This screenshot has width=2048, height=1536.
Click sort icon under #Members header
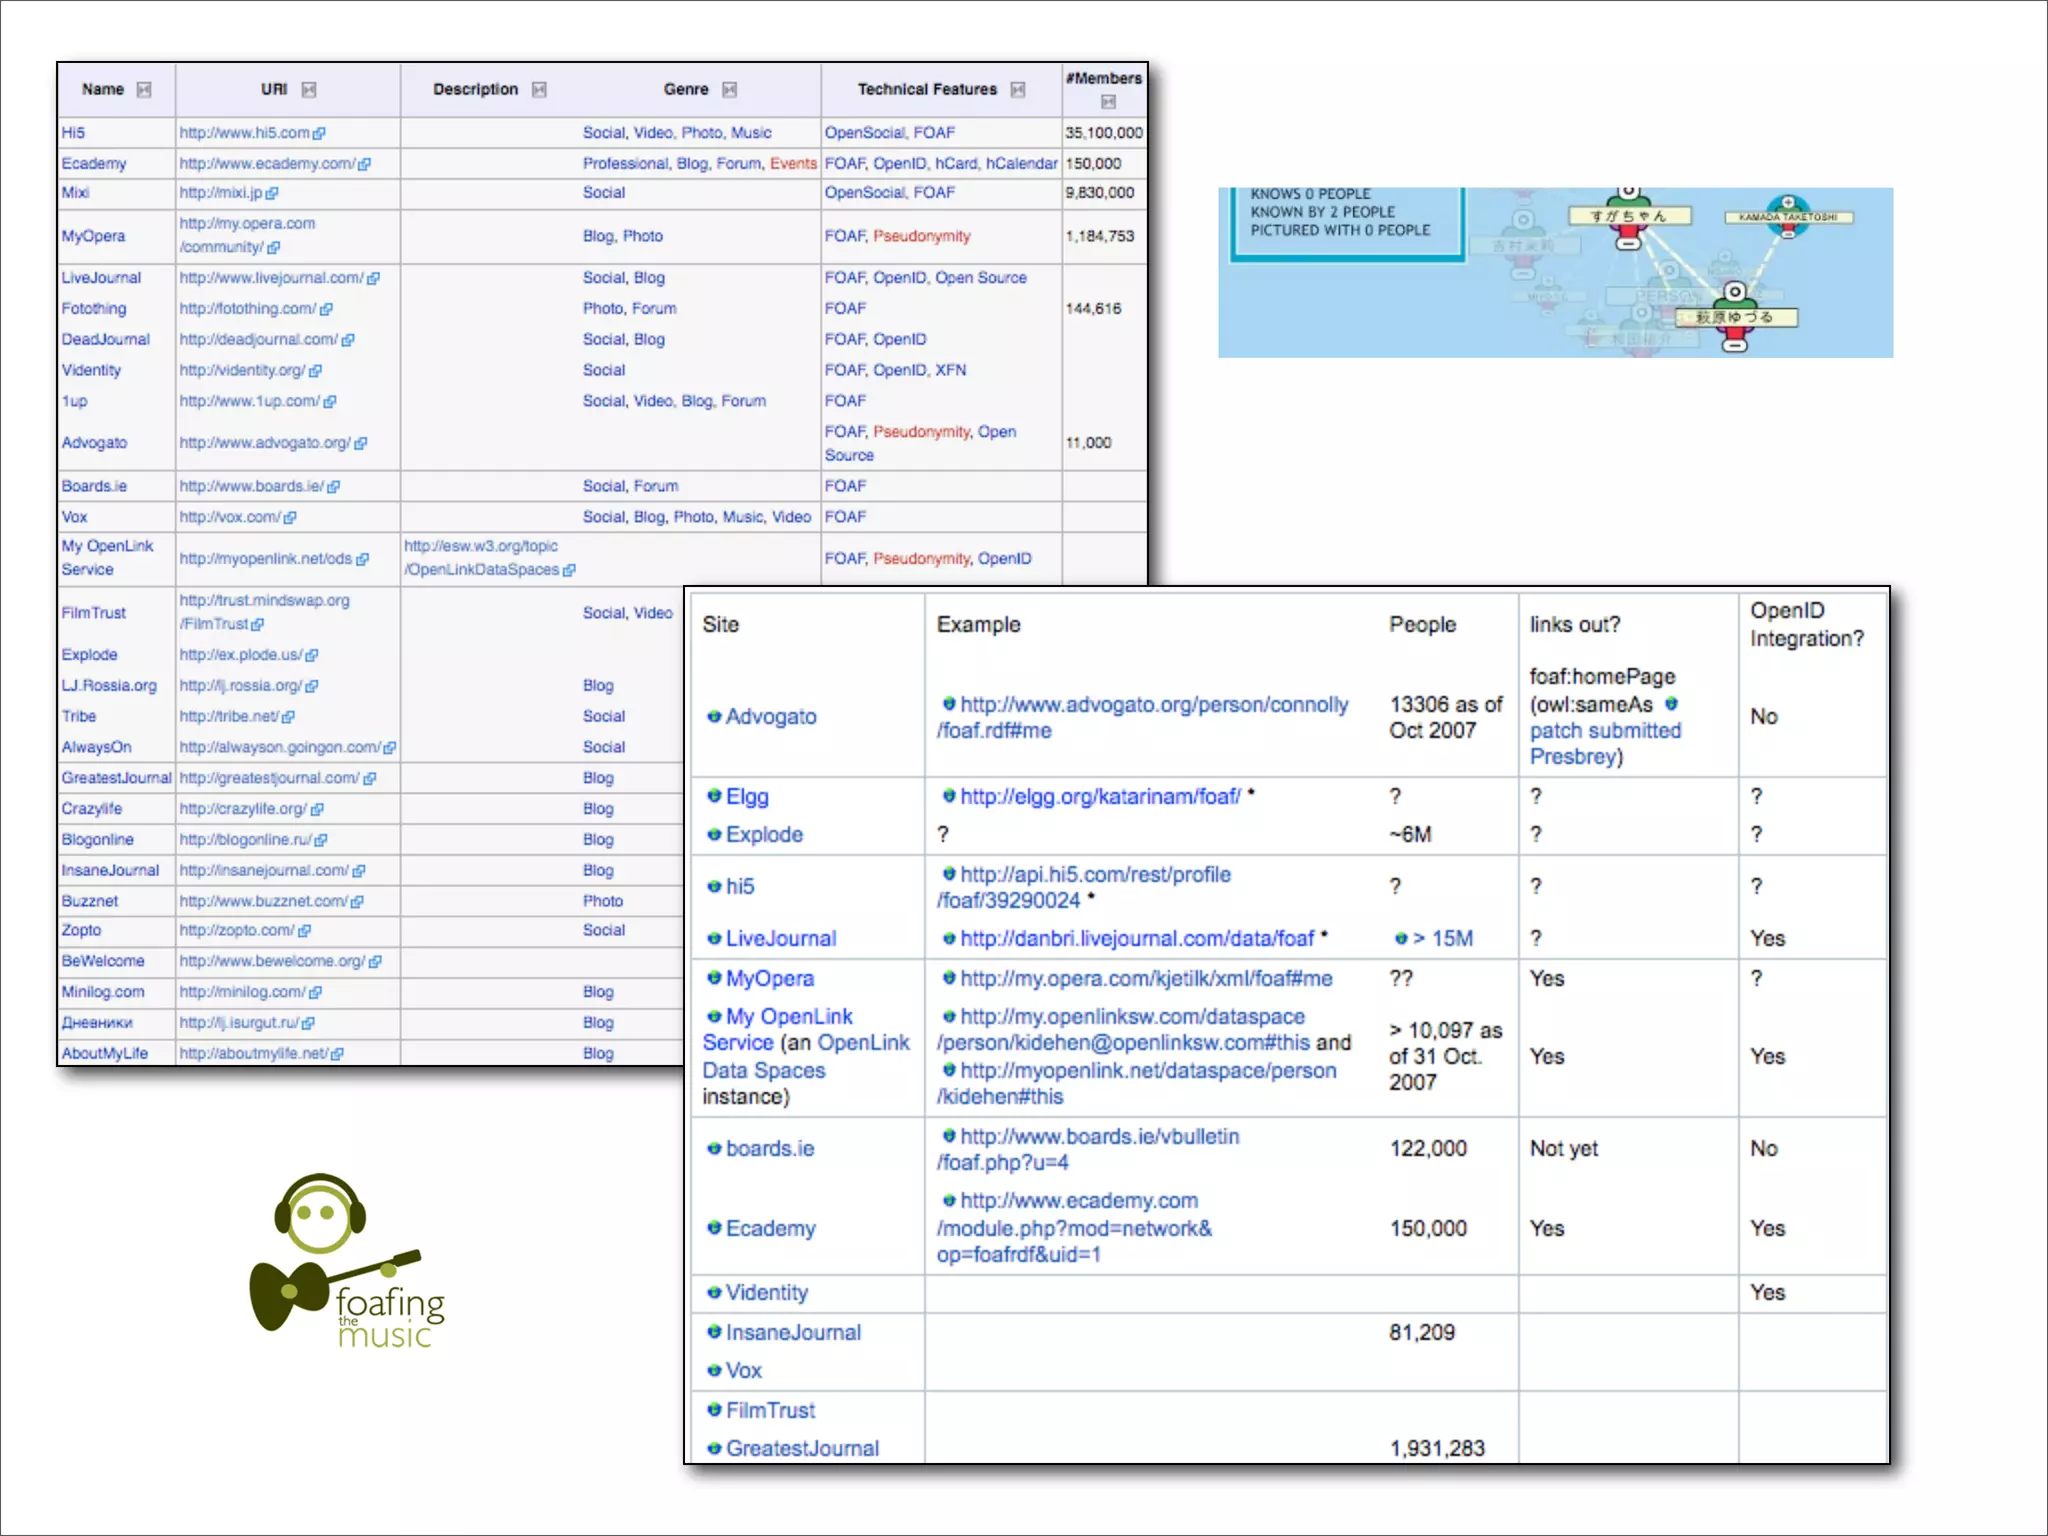click(1108, 102)
